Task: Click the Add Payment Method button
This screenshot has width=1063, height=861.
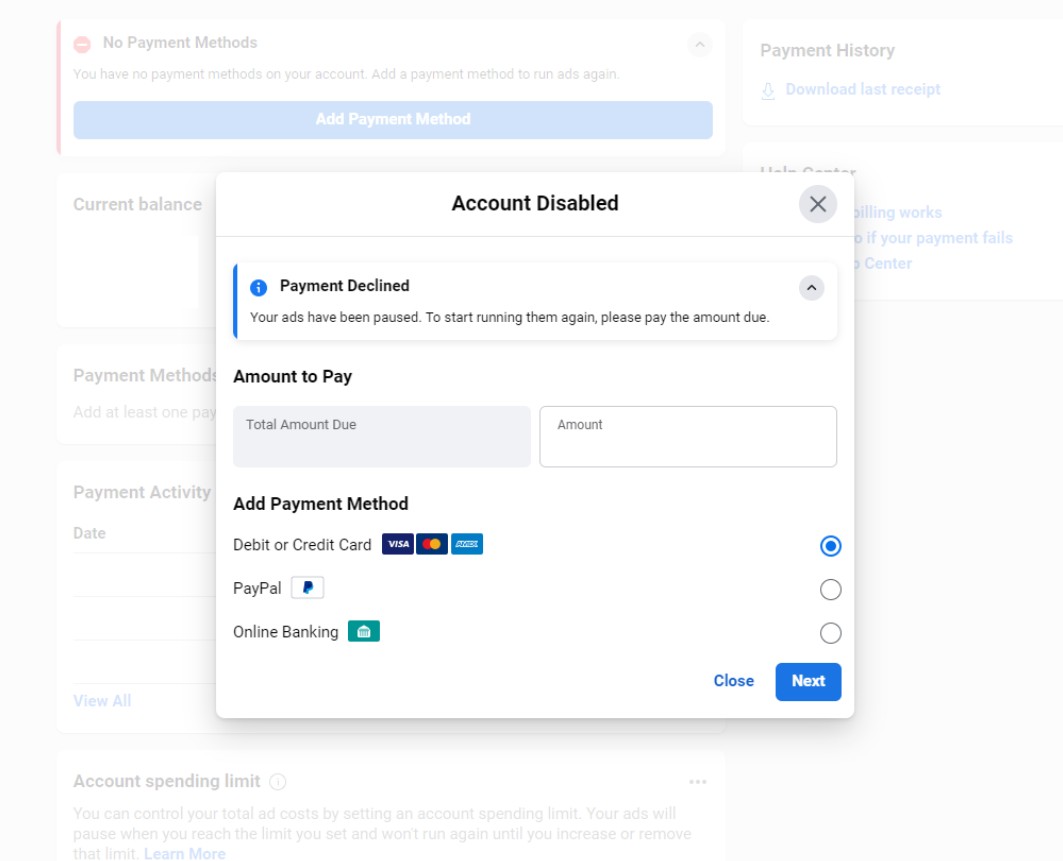Action: point(393,119)
